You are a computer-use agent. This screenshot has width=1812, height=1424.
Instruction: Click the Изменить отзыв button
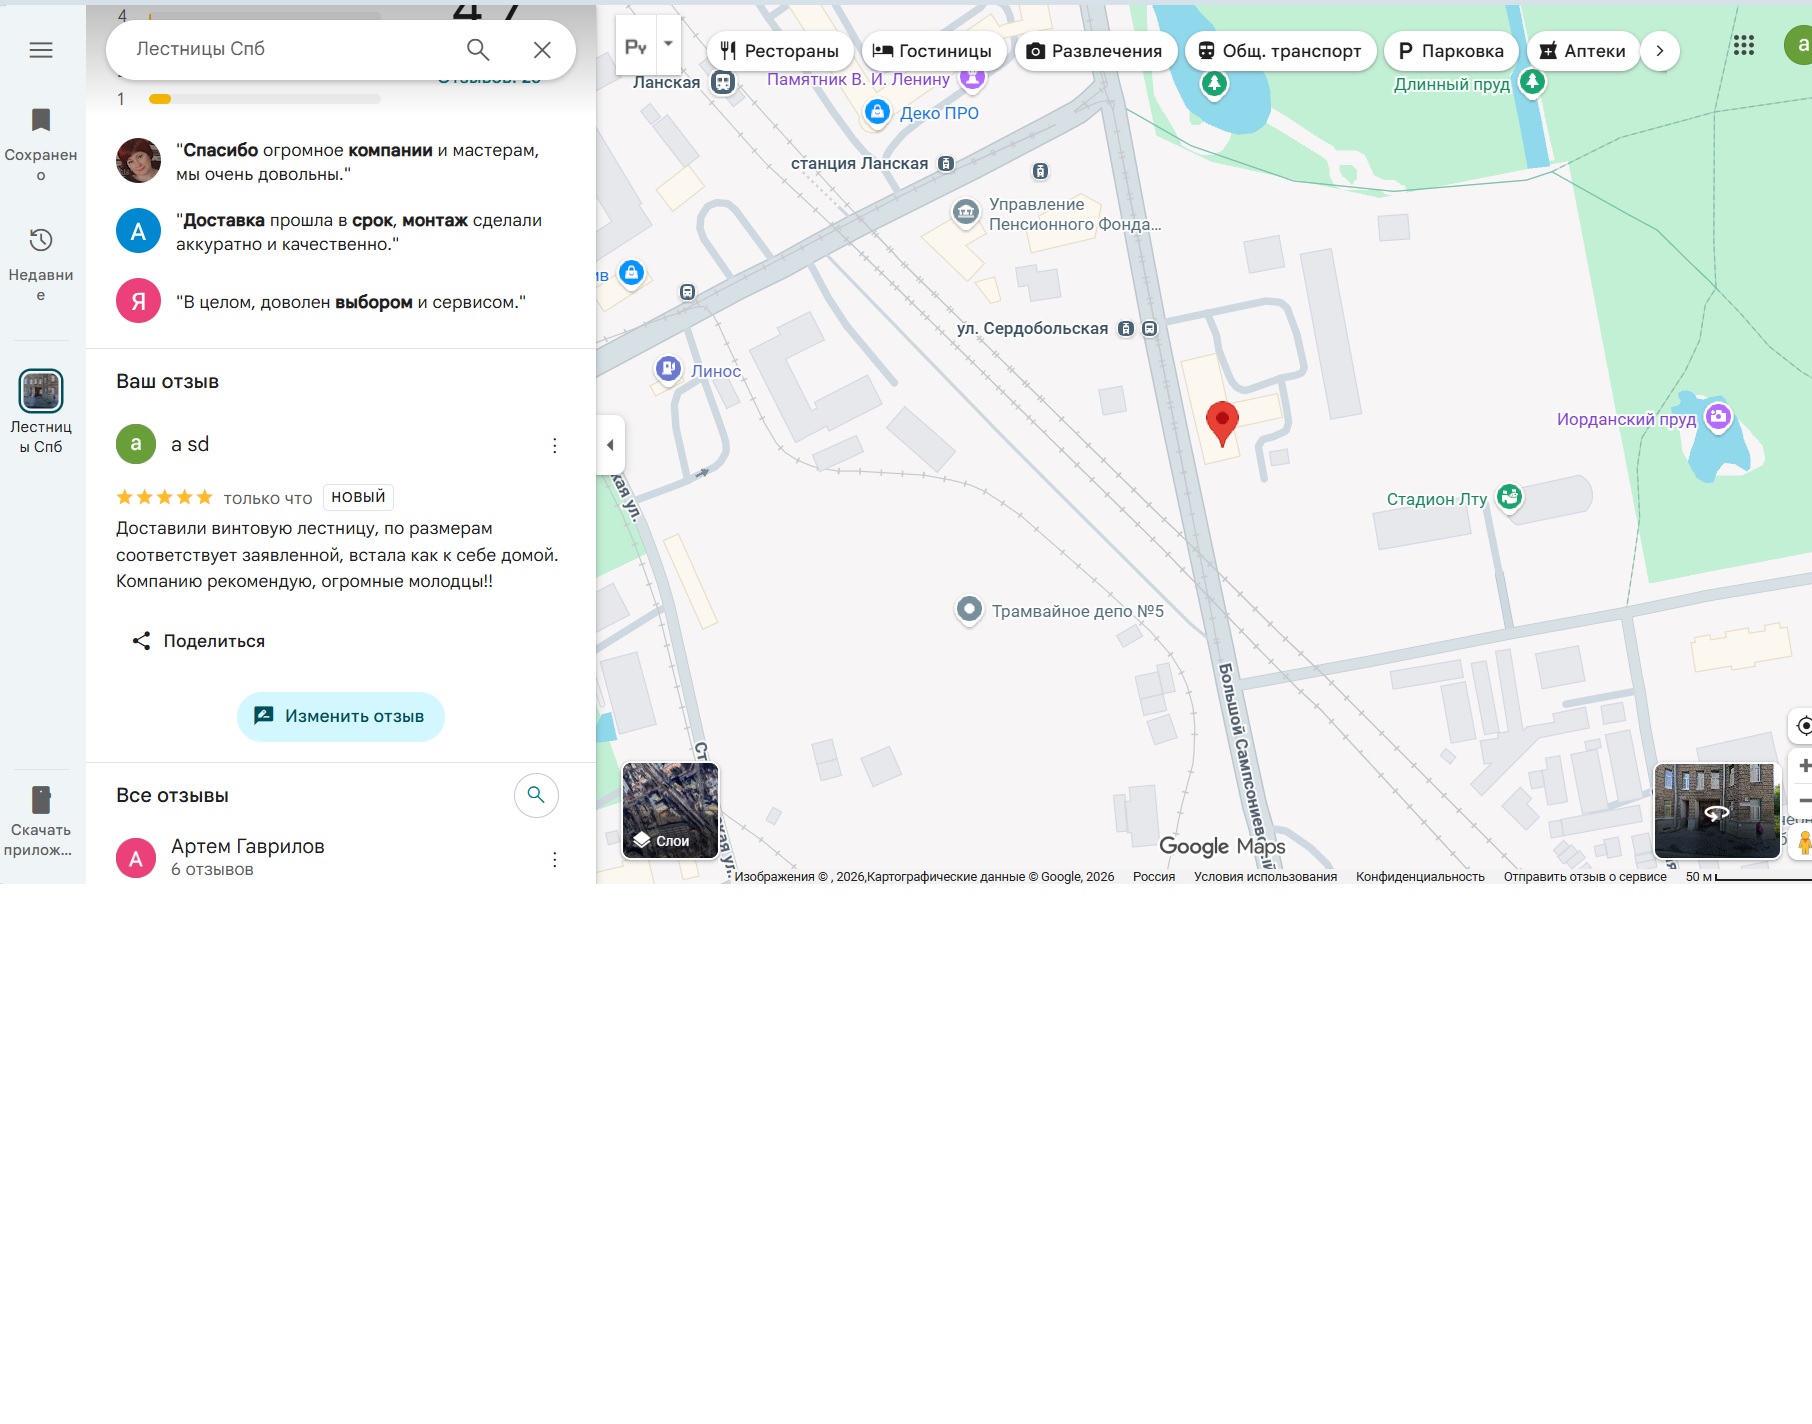(x=340, y=716)
